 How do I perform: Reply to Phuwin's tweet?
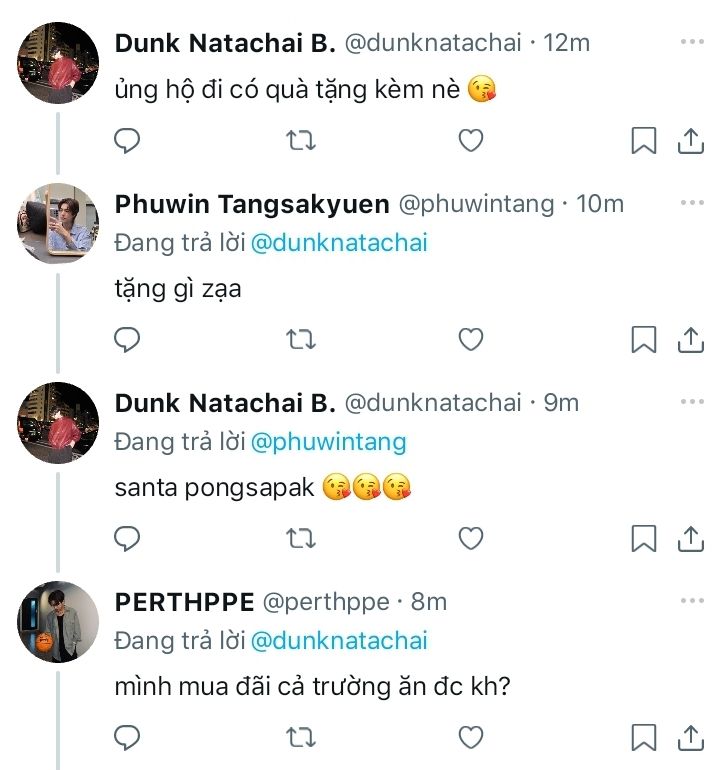(127, 340)
